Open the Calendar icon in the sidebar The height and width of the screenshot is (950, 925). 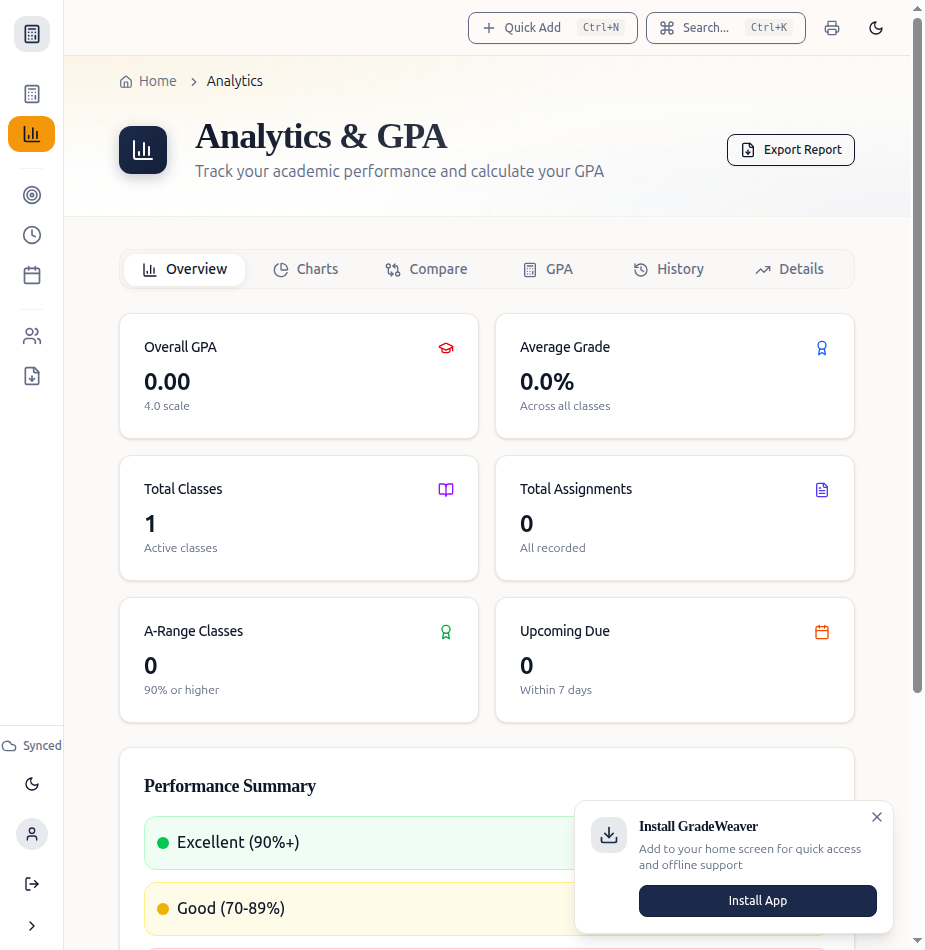tap(31, 275)
